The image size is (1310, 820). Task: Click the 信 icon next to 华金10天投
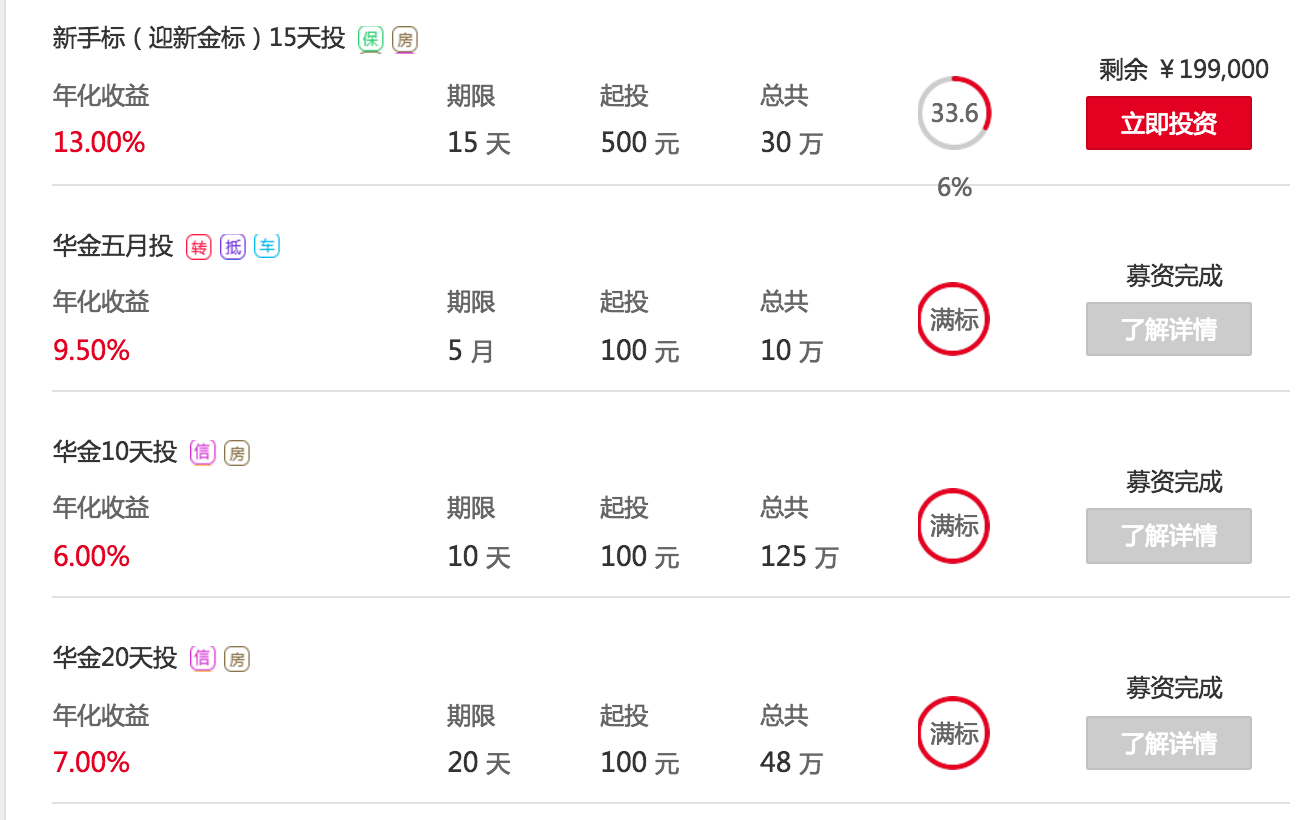point(203,453)
